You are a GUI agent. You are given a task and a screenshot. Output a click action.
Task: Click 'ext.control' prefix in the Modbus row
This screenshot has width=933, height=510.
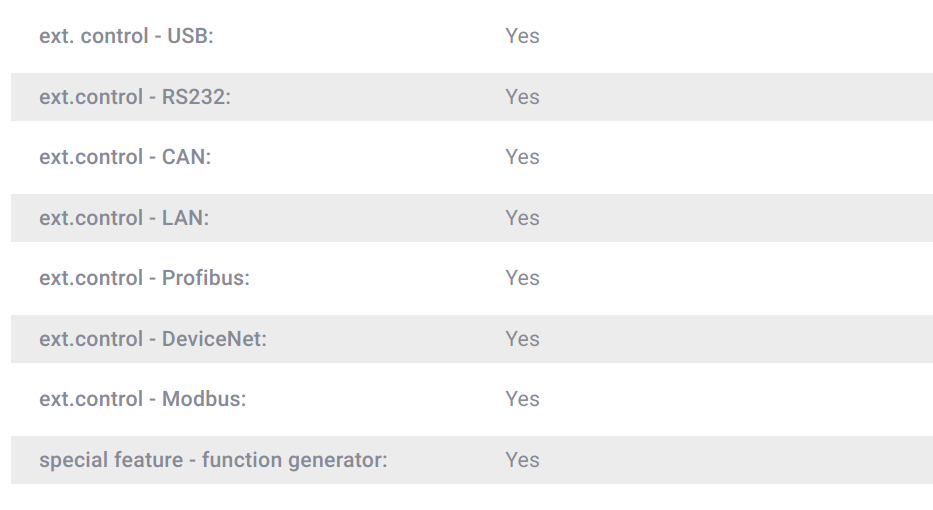91,399
